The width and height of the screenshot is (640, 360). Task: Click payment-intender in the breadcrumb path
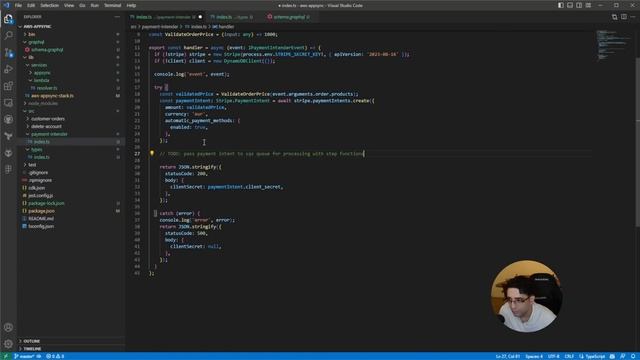click(160, 27)
